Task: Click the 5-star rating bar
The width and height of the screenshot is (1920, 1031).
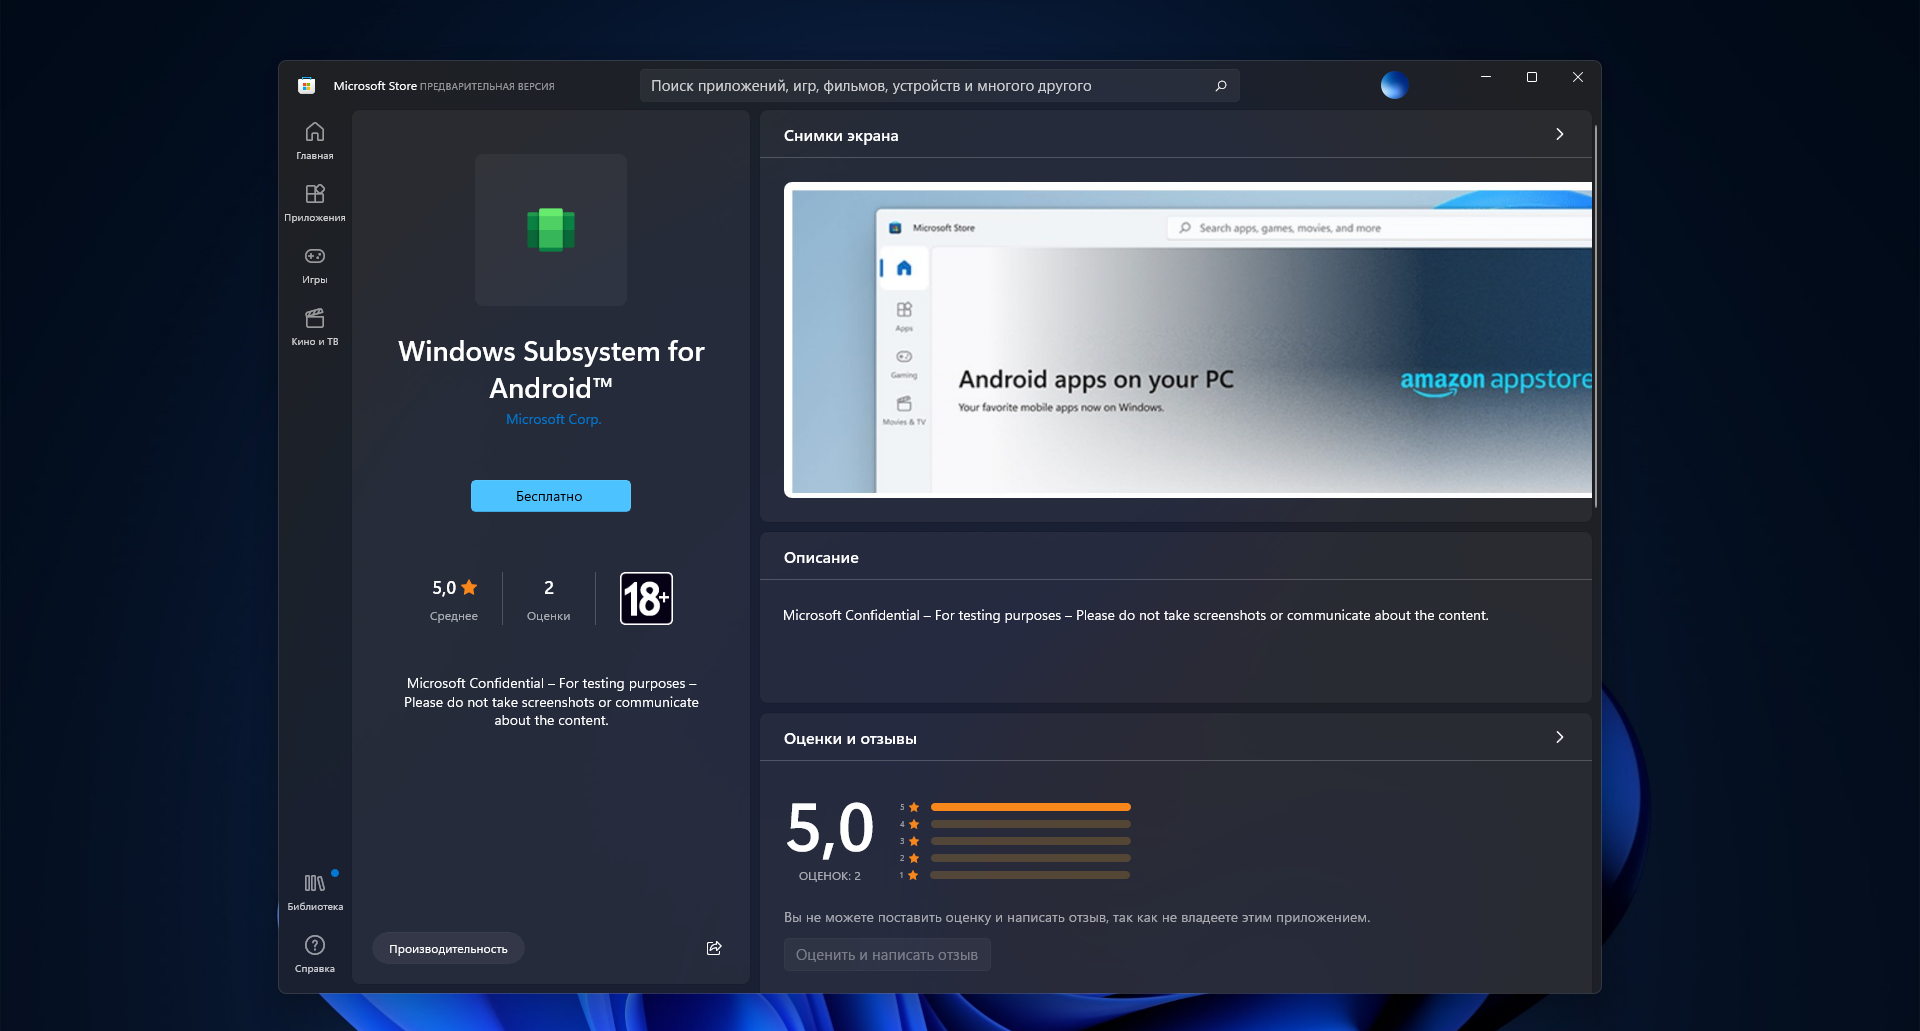Action: 1030,807
